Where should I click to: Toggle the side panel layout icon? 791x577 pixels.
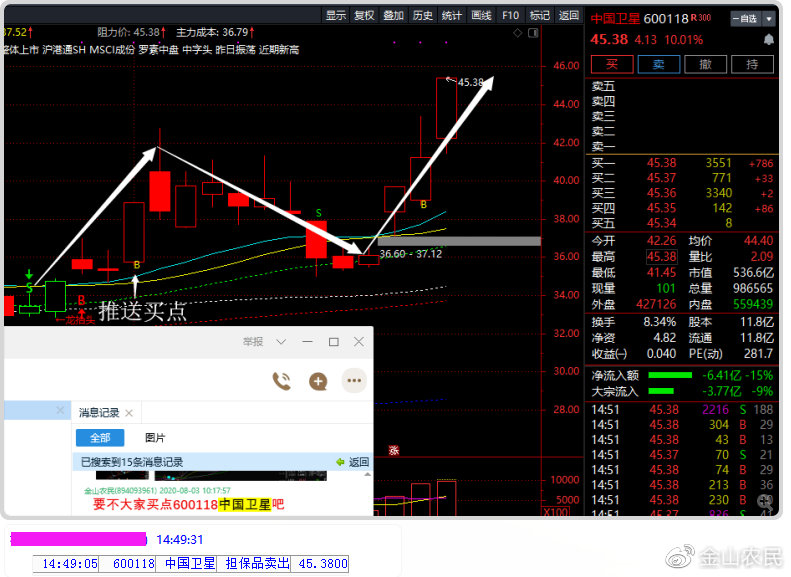533,33
